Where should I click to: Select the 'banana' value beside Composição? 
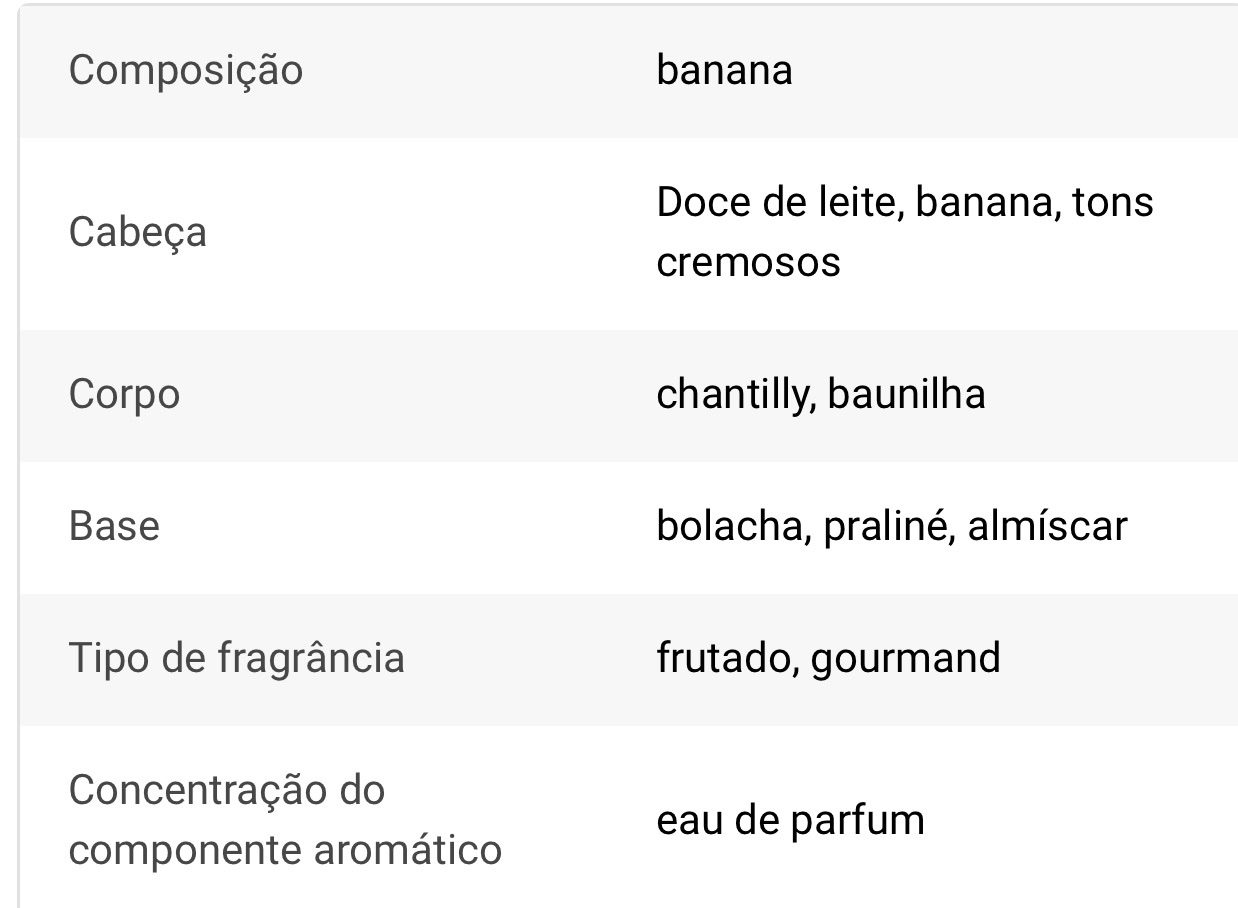coord(724,70)
